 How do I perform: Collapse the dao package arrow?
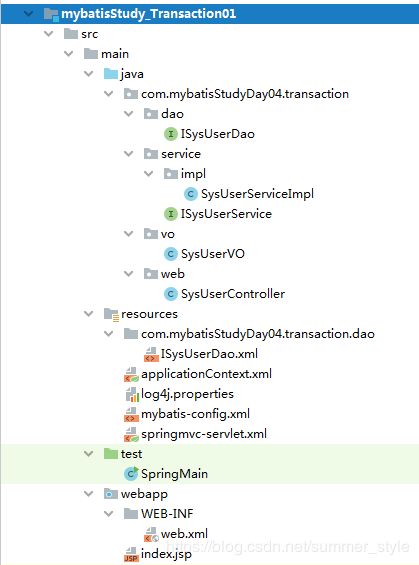click(x=129, y=114)
